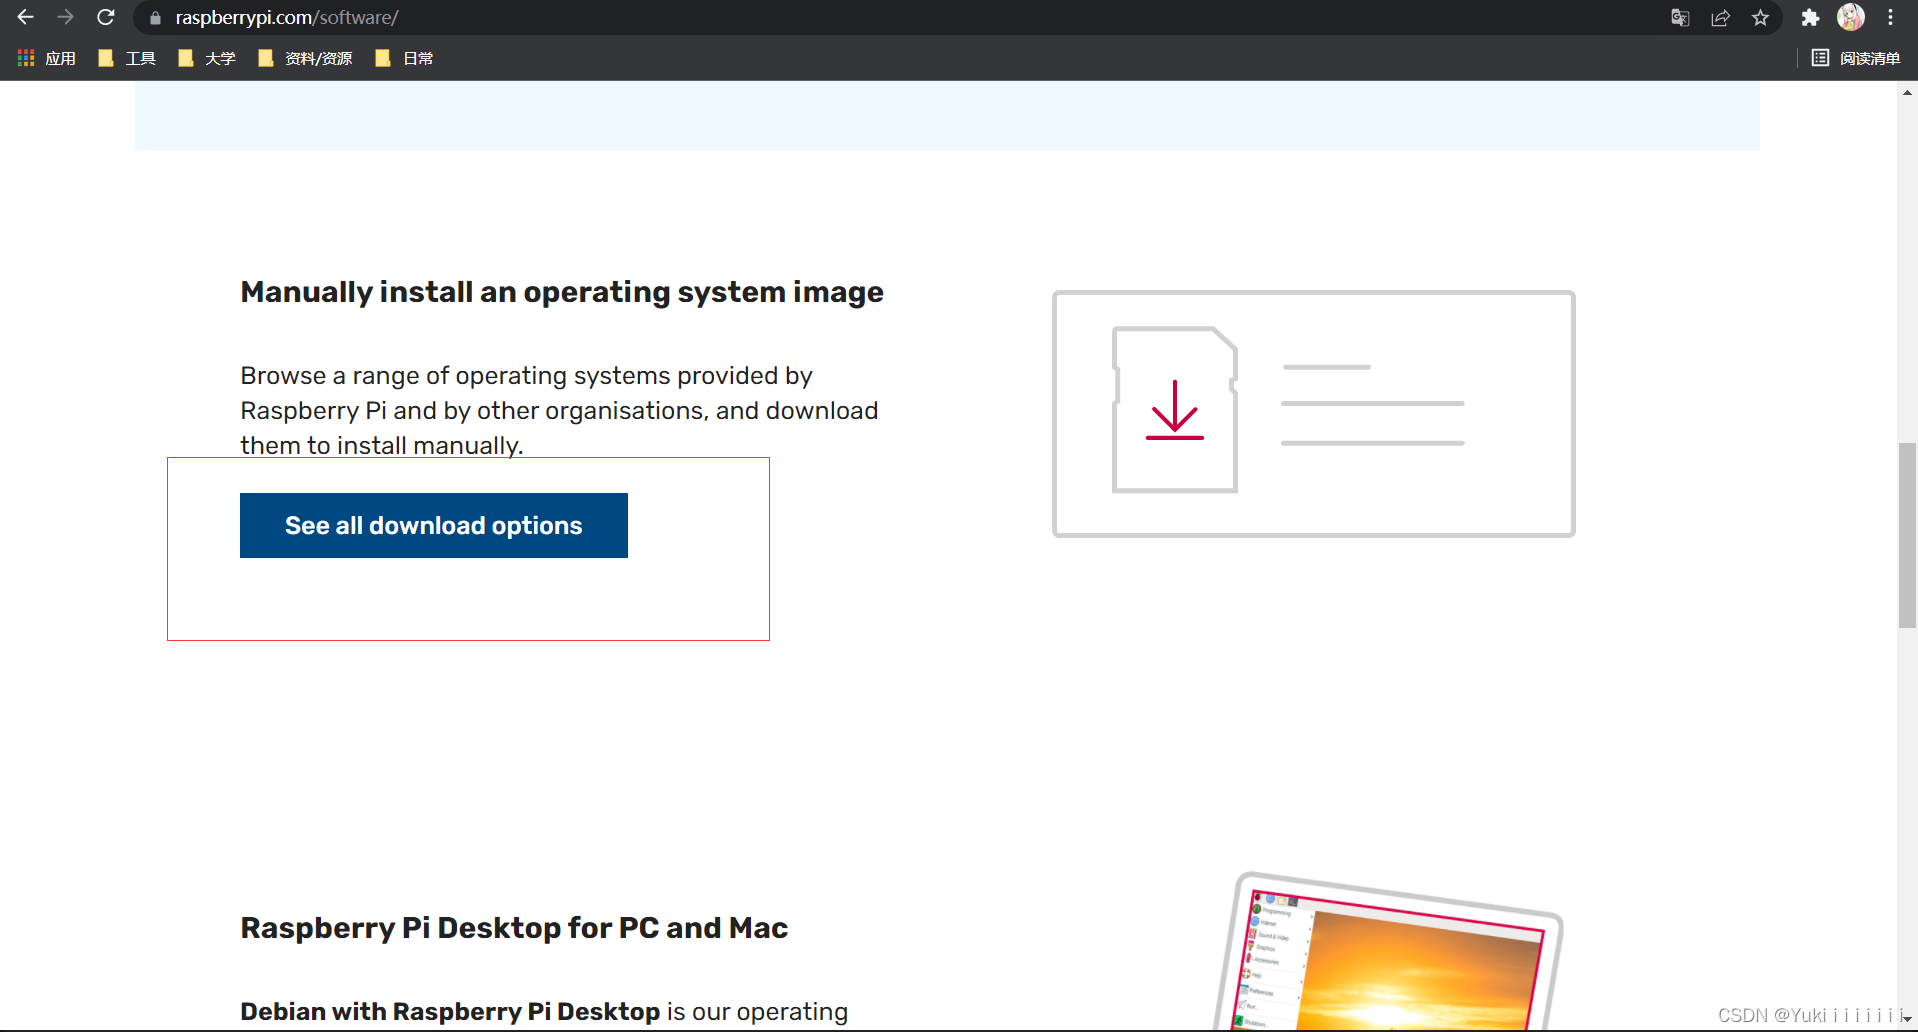The image size is (1918, 1032).
Task: Open the profile avatar menu
Action: click(1851, 17)
